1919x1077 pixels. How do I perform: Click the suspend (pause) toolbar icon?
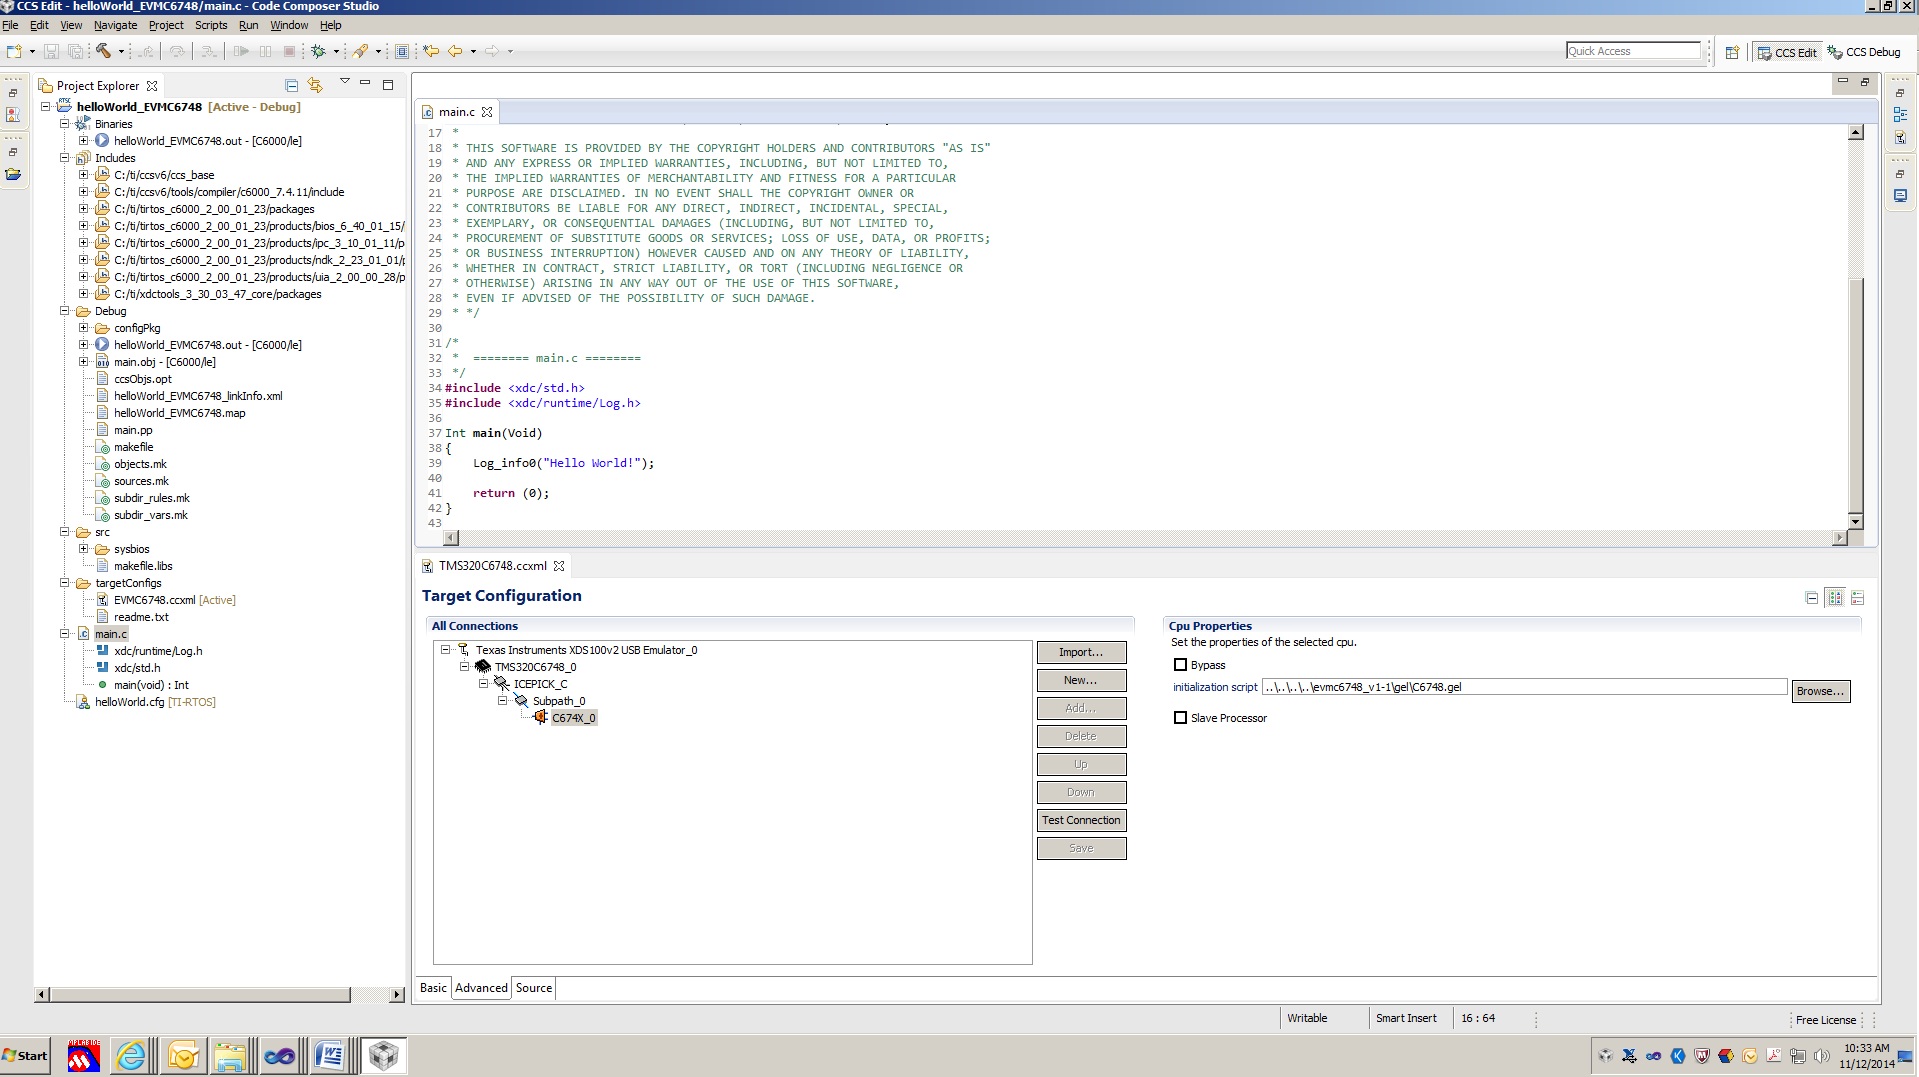[265, 51]
